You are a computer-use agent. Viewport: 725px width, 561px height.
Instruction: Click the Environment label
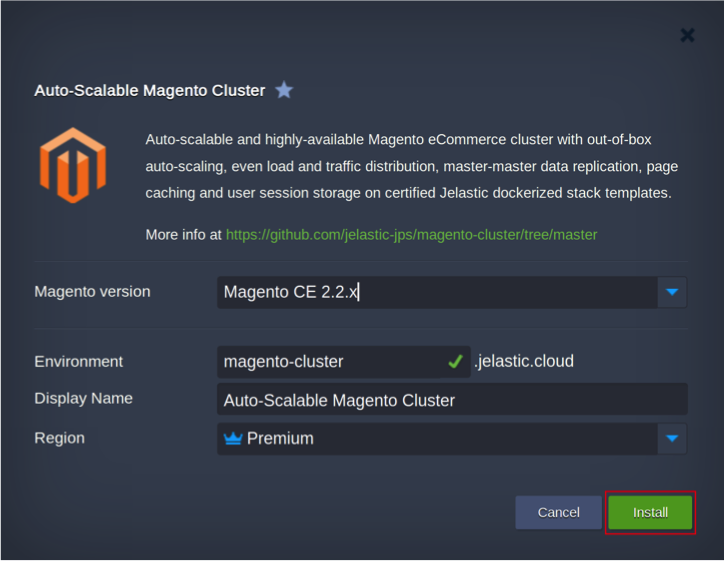(x=79, y=362)
